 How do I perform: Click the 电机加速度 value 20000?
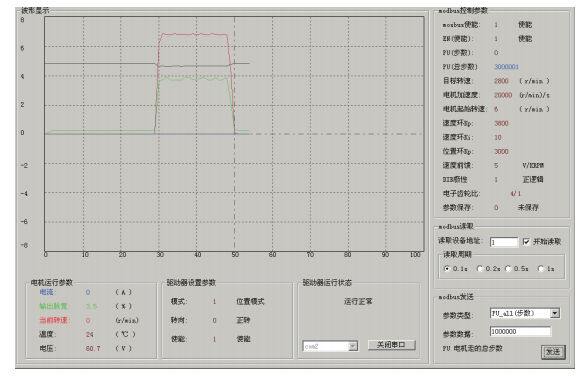(x=503, y=95)
